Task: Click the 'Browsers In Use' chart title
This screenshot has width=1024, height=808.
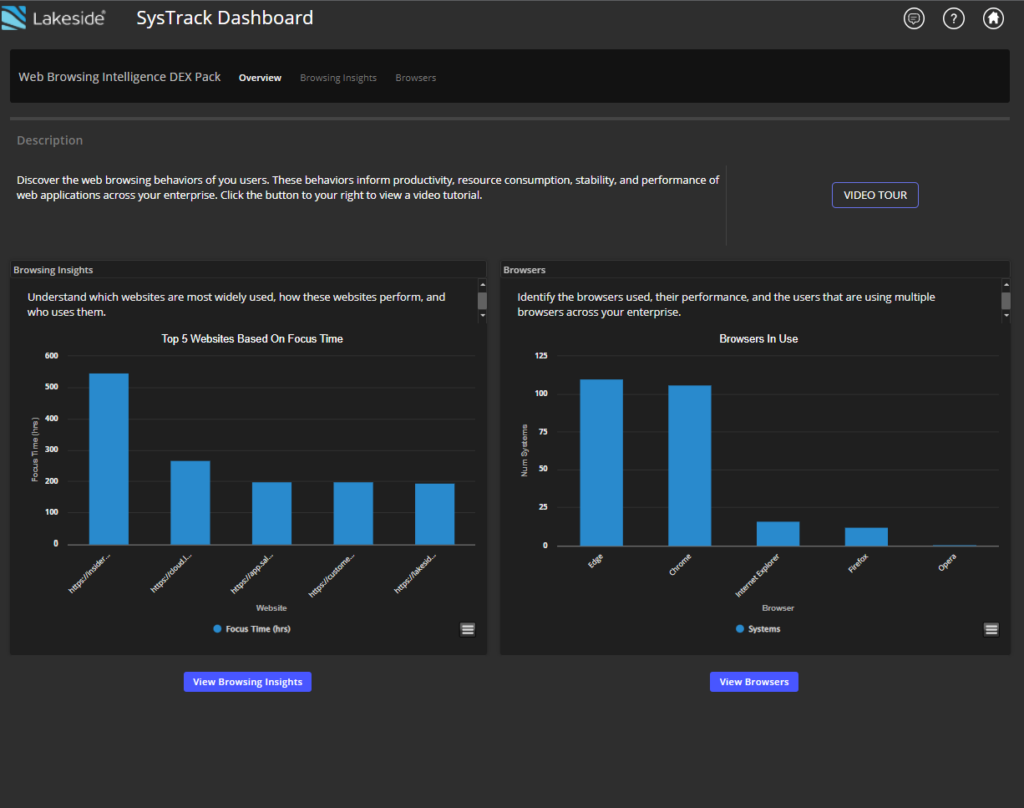Action: 758,339
